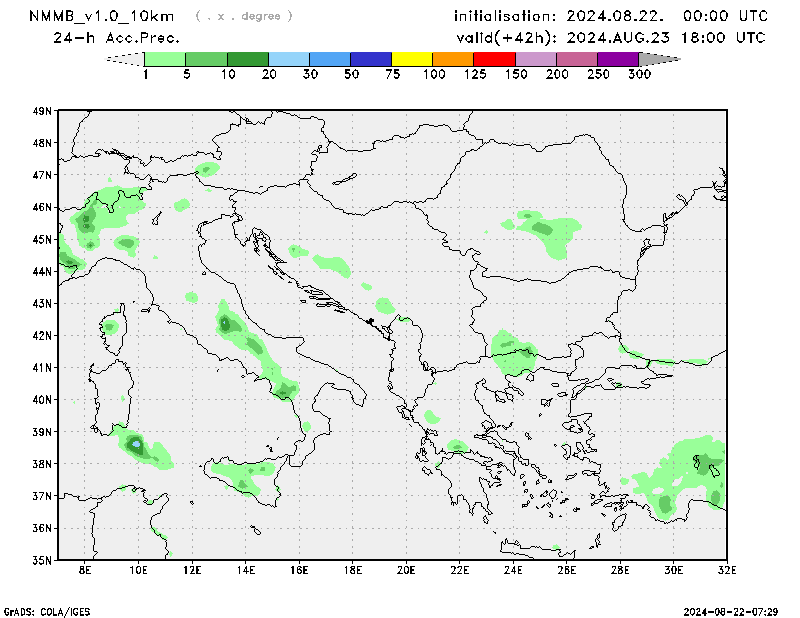
Task: Click the white left arrow at colorbar start
Action: (x=125, y=59)
